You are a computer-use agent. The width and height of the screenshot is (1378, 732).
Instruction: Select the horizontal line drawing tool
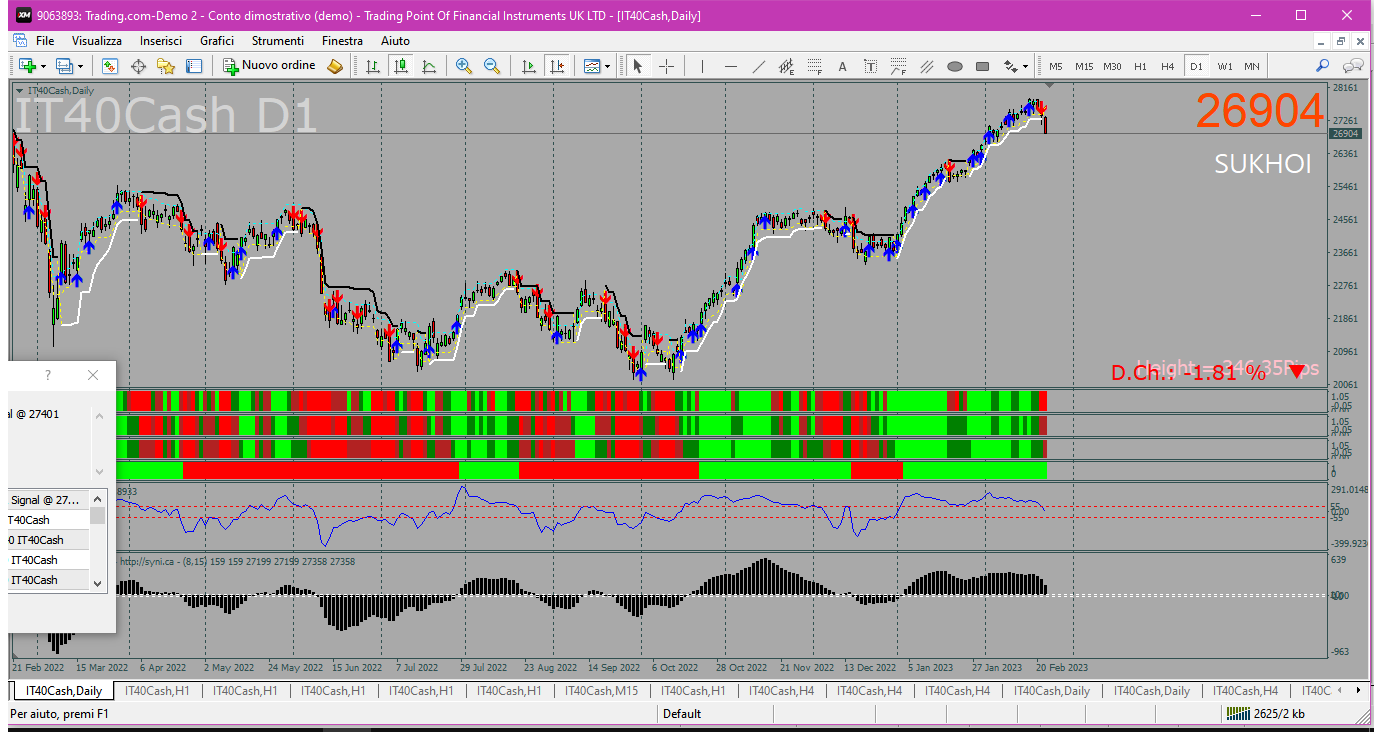tap(731, 66)
